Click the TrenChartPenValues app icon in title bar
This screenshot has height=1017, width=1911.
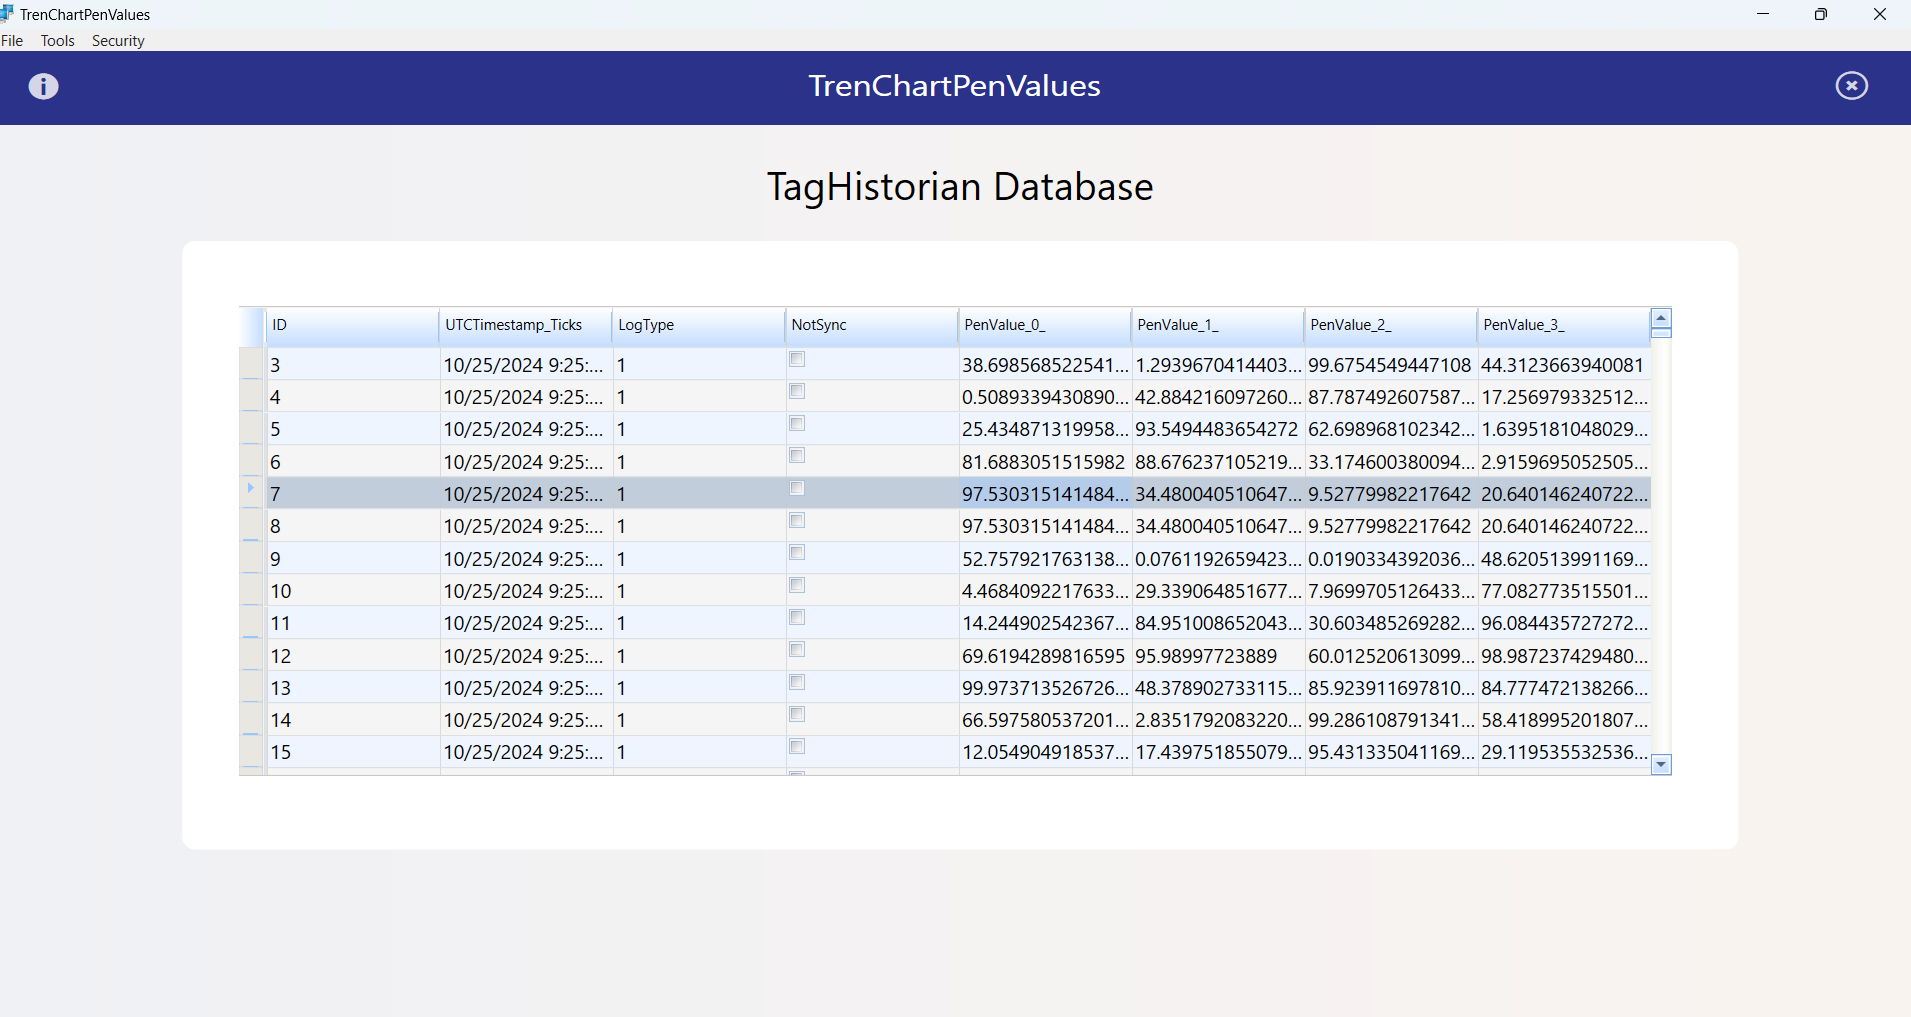8,14
